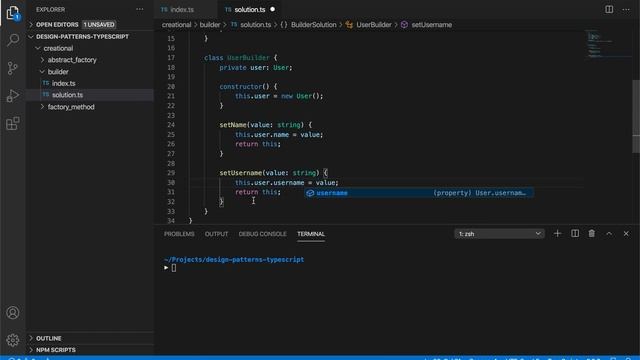The width and height of the screenshot is (640, 360).
Task: Kill the terminal with trash icon
Action: [x=591, y=233]
